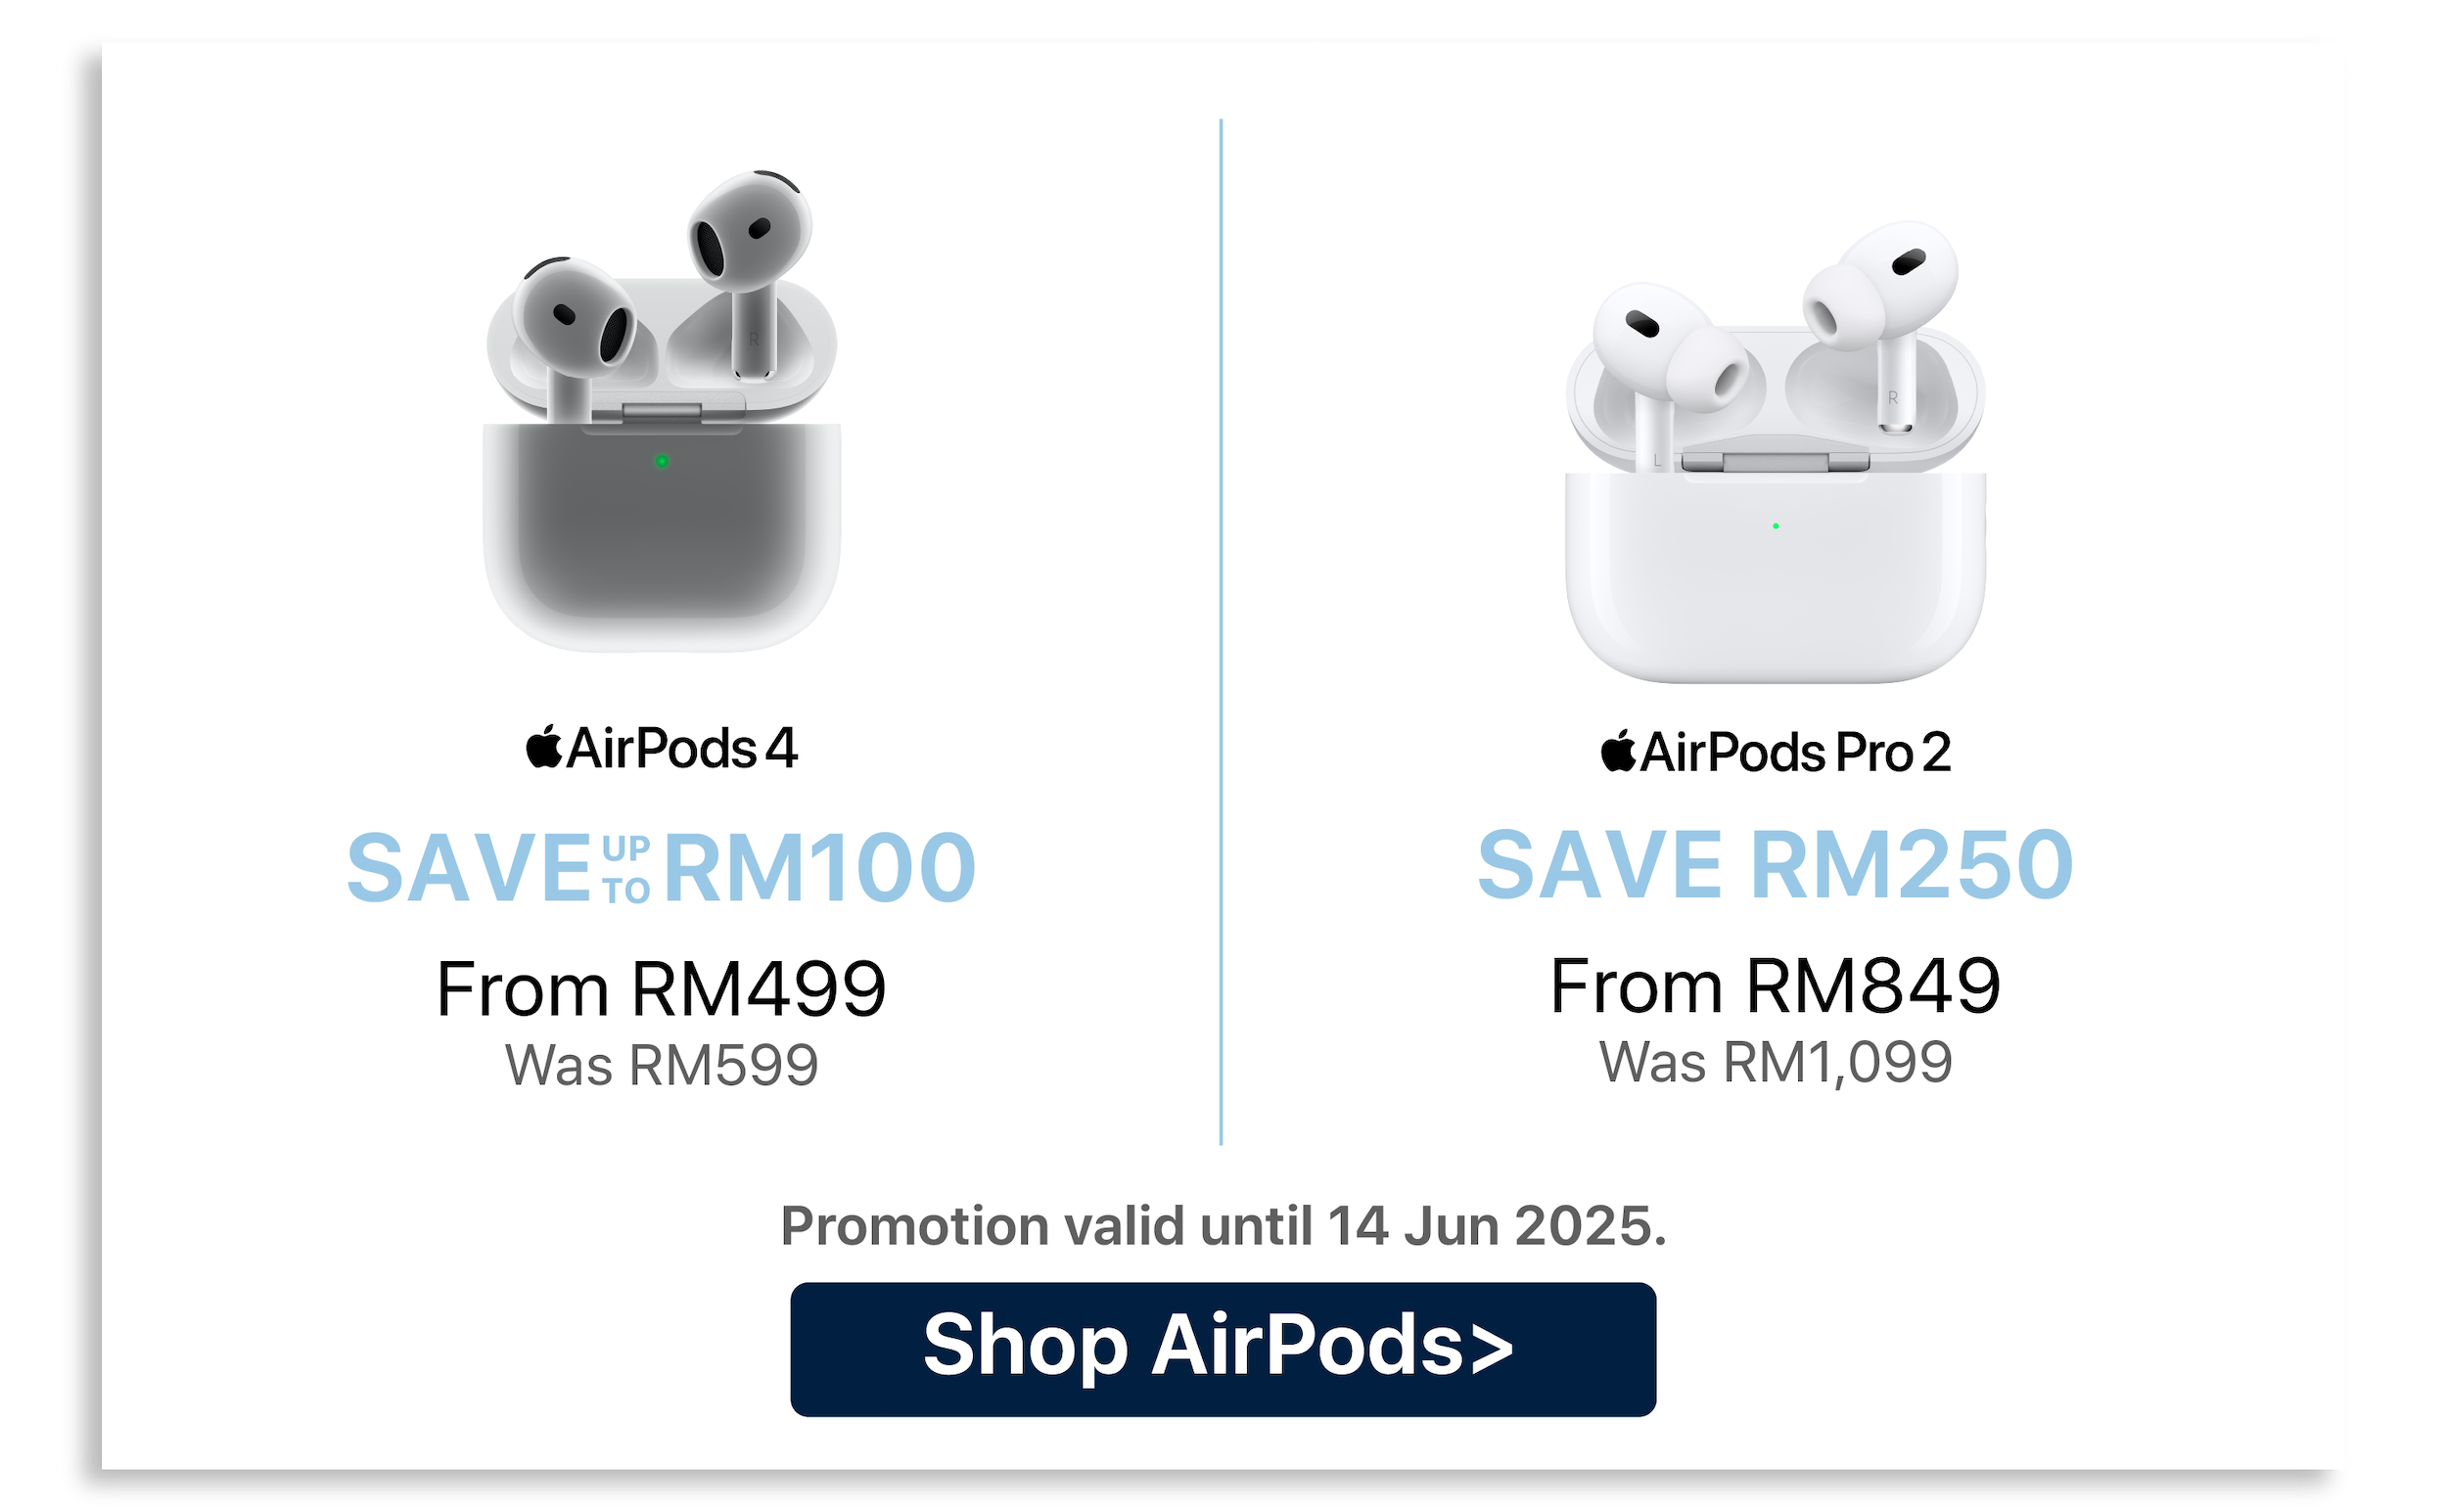Click the promotion valid until 14 Jun 2025 note

1223,1226
